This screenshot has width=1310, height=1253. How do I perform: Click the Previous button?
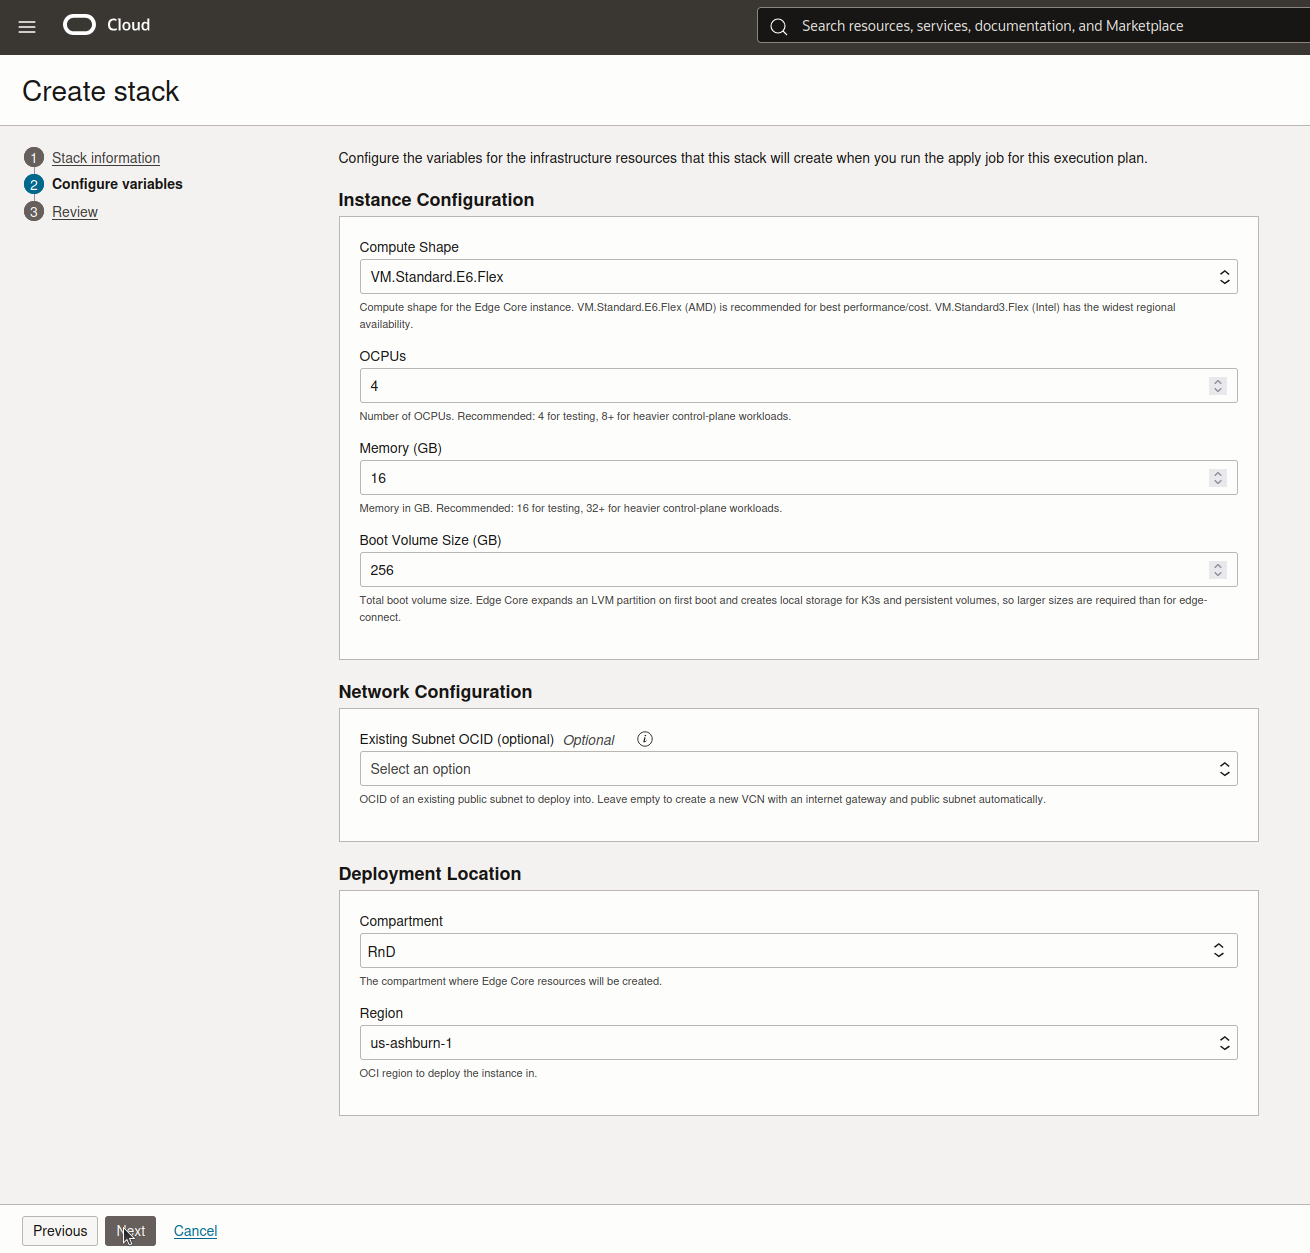point(60,1231)
